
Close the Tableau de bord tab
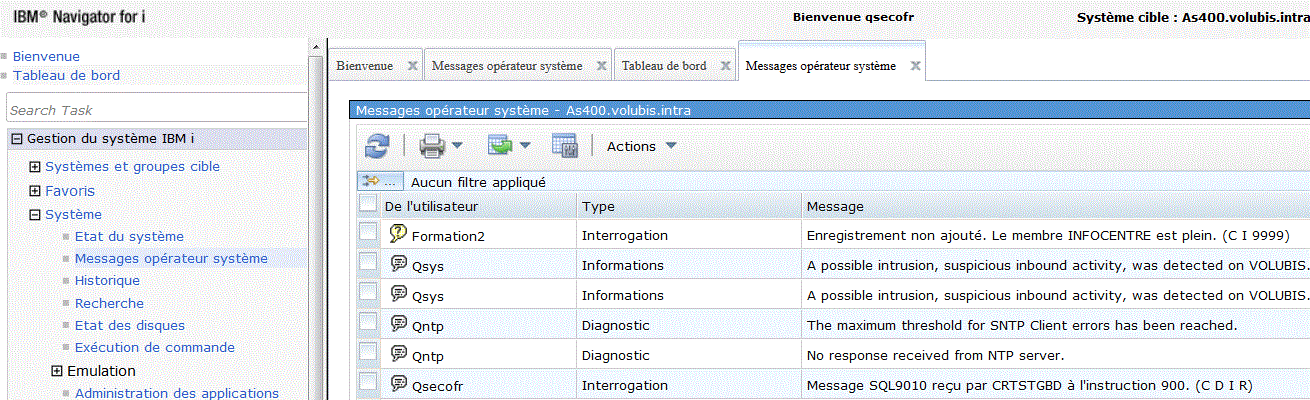tap(725, 66)
